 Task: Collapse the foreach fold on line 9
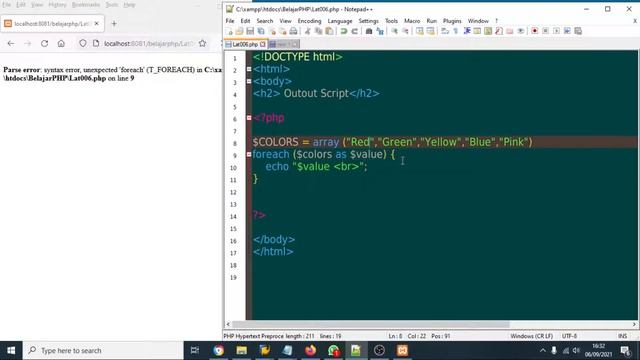249,155
